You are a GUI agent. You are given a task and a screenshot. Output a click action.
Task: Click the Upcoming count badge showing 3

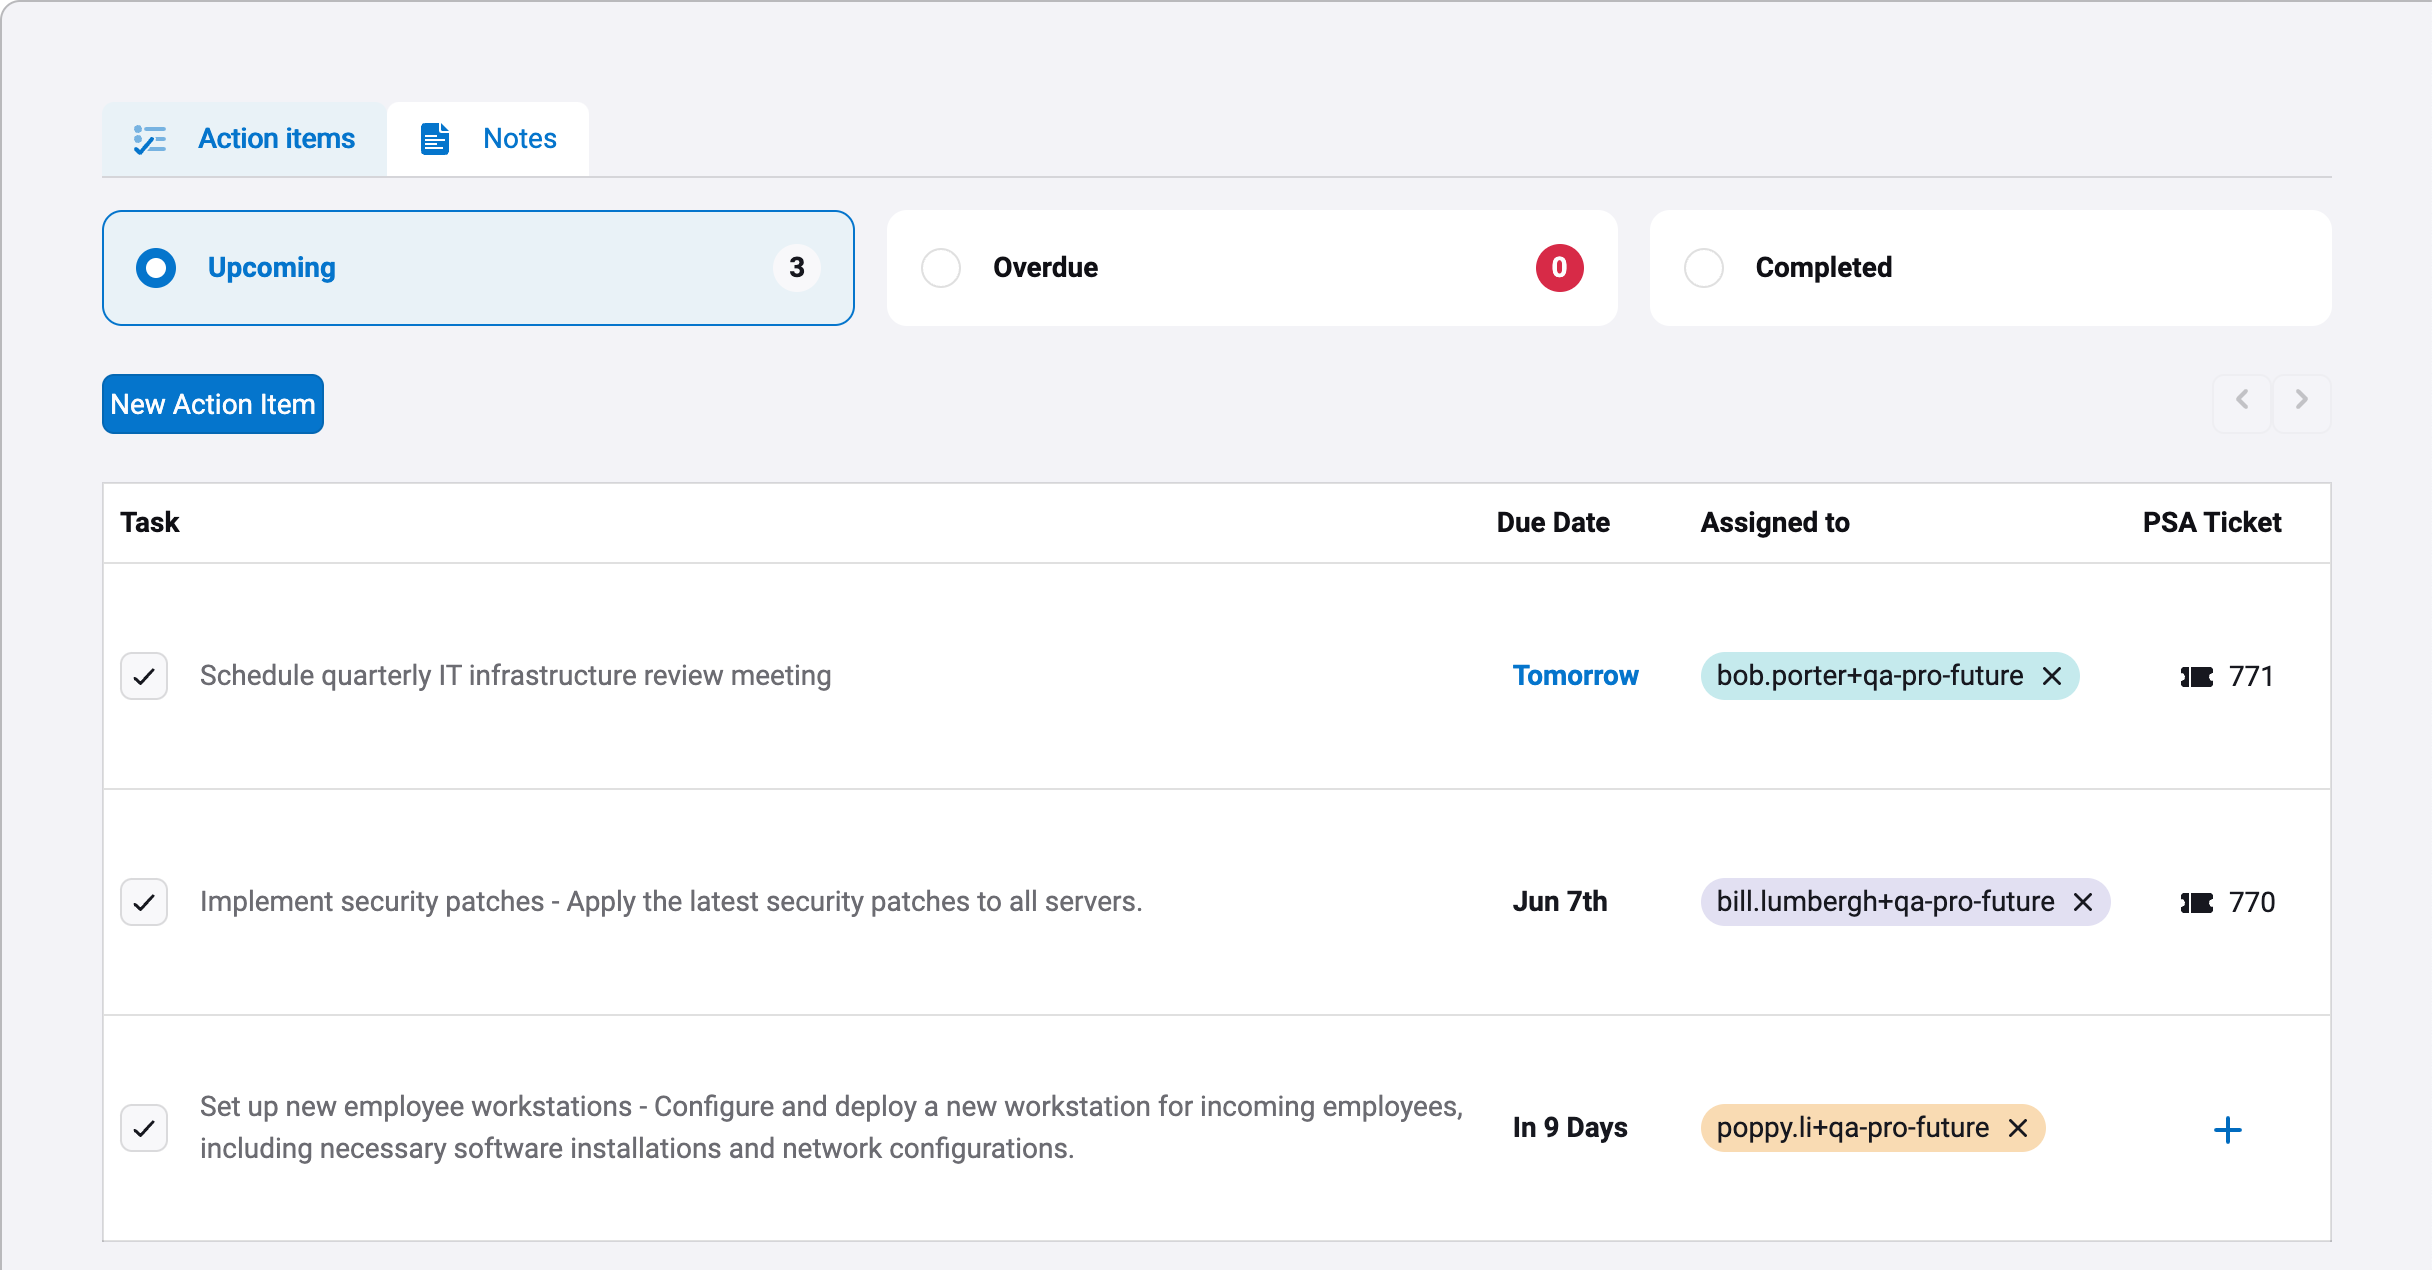pyautogui.click(x=797, y=268)
